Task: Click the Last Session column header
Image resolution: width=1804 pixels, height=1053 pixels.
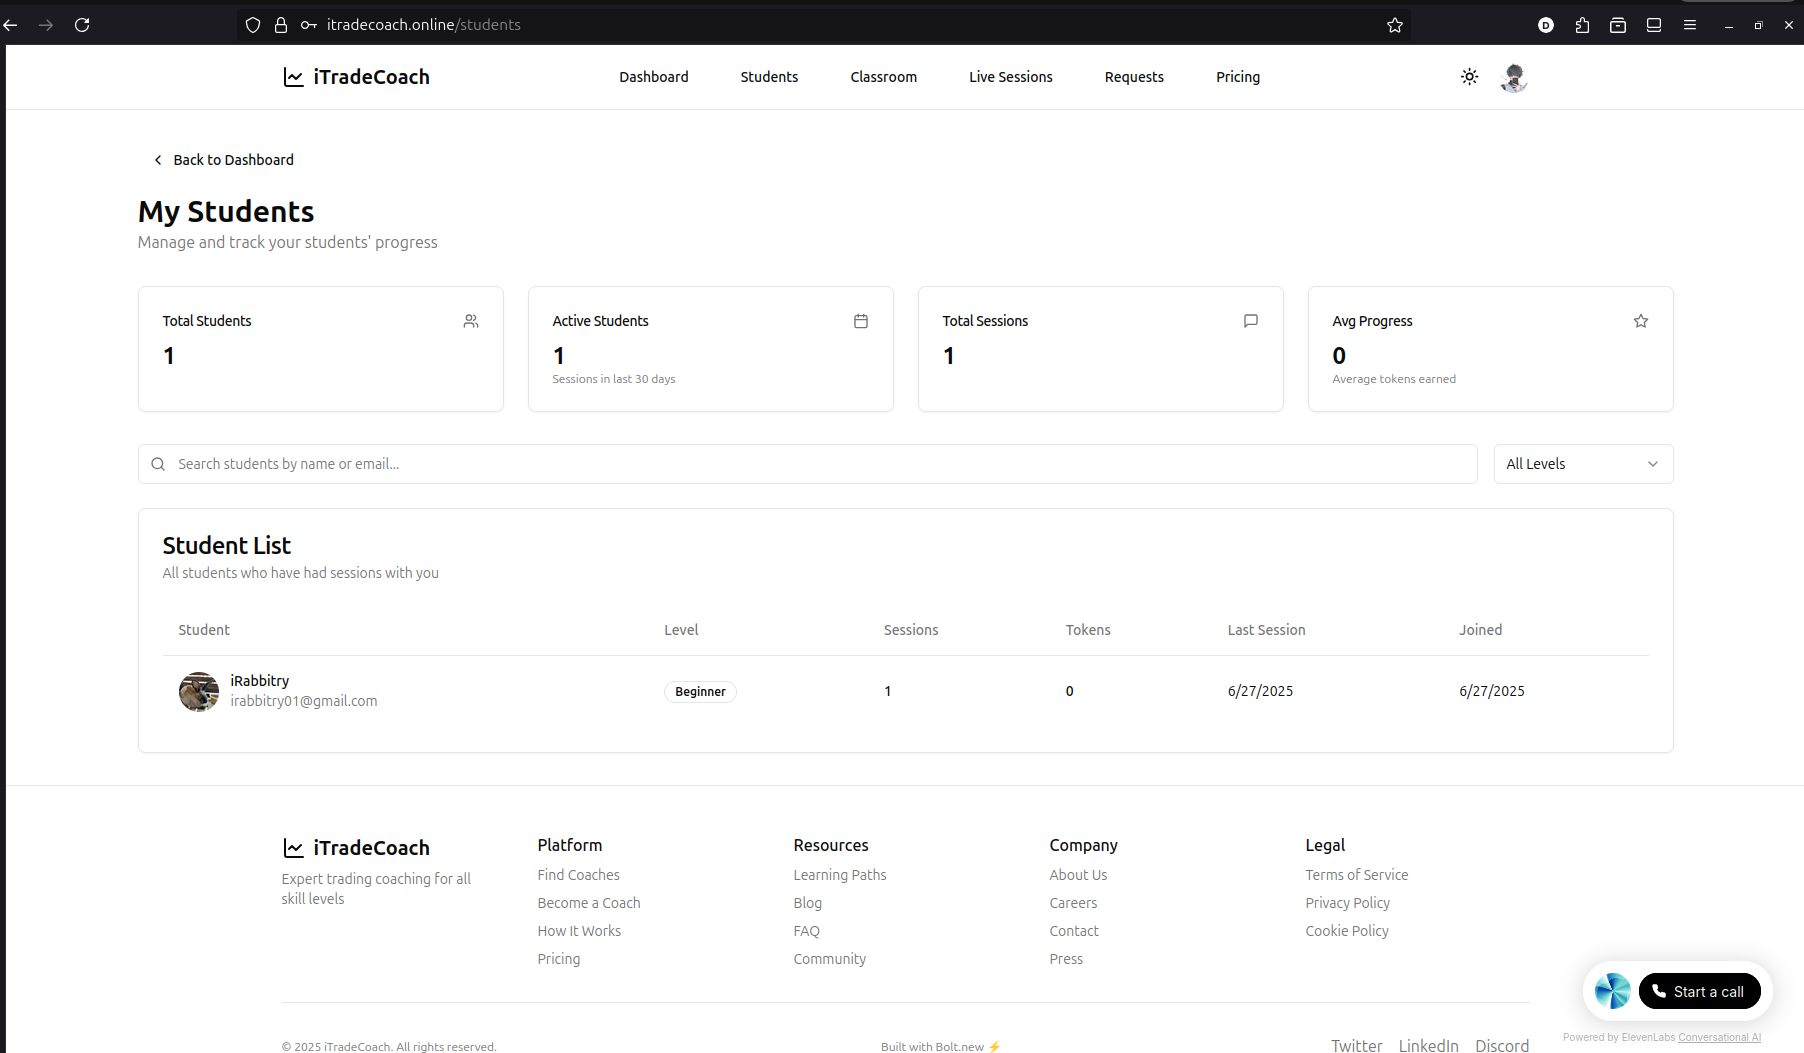Action: 1267,630
